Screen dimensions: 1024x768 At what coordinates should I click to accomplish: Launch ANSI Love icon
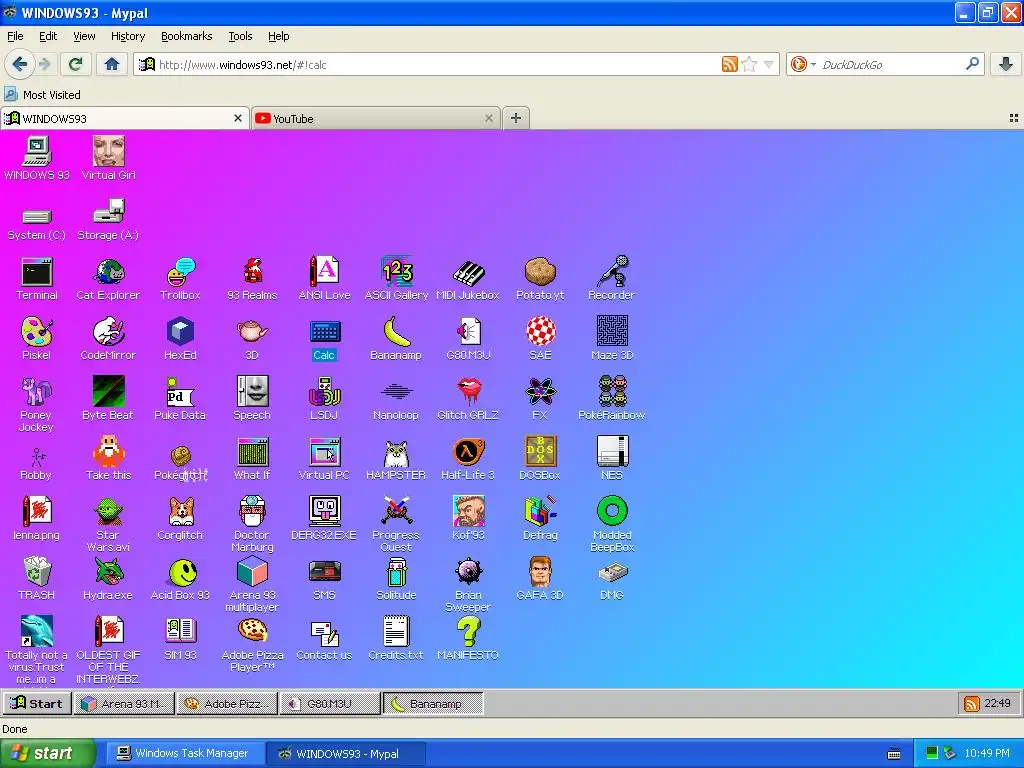pyautogui.click(x=325, y=279)
